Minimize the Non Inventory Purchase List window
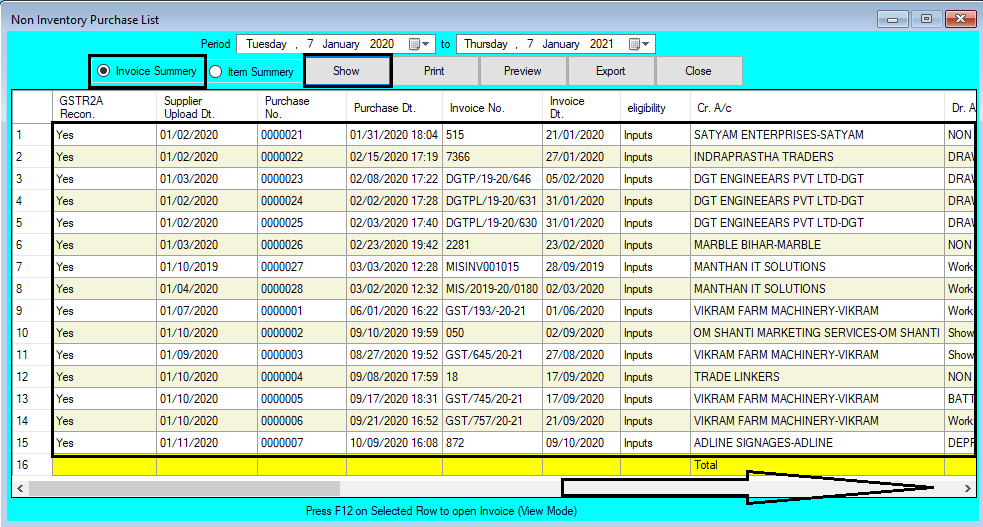This screenshot has width=983, height=527. coord(893,19)
